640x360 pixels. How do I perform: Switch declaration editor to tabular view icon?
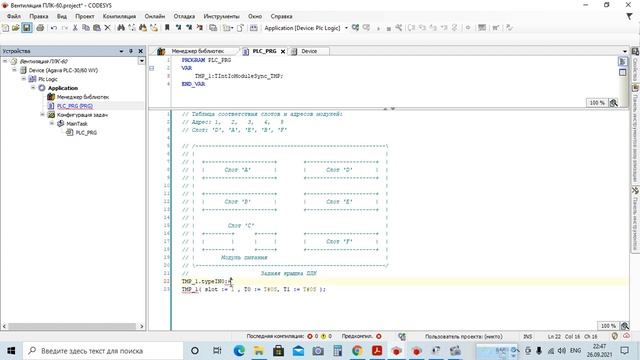tap(622, 73)
